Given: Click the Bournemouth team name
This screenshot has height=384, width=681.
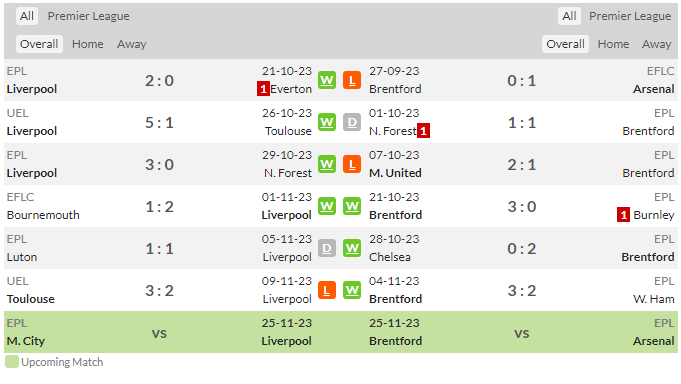Looking at the screenshot, I should [43, 215].
